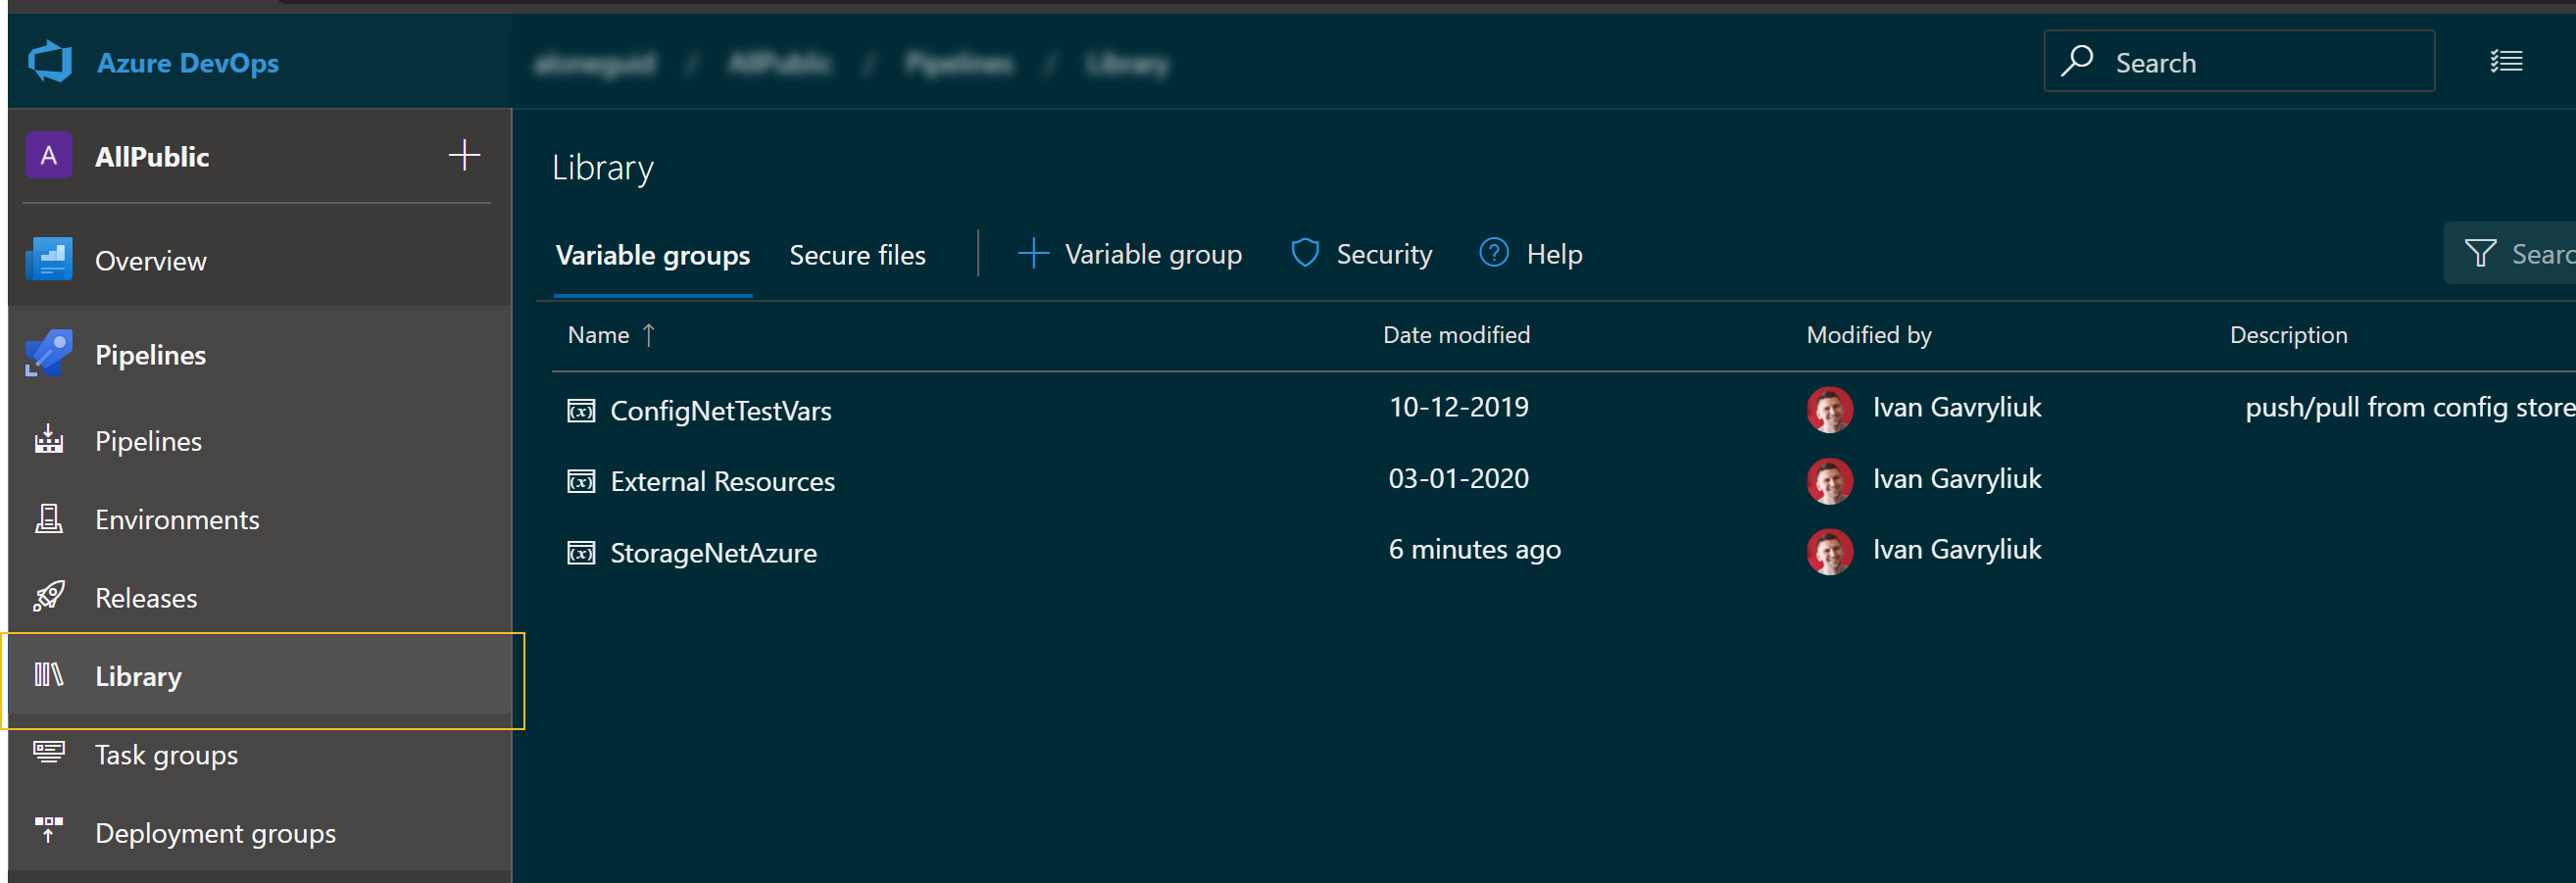Click the Environments icon
Image resolution: width=2576 pixels, height=883 pixels.
(x=49, y=518)
